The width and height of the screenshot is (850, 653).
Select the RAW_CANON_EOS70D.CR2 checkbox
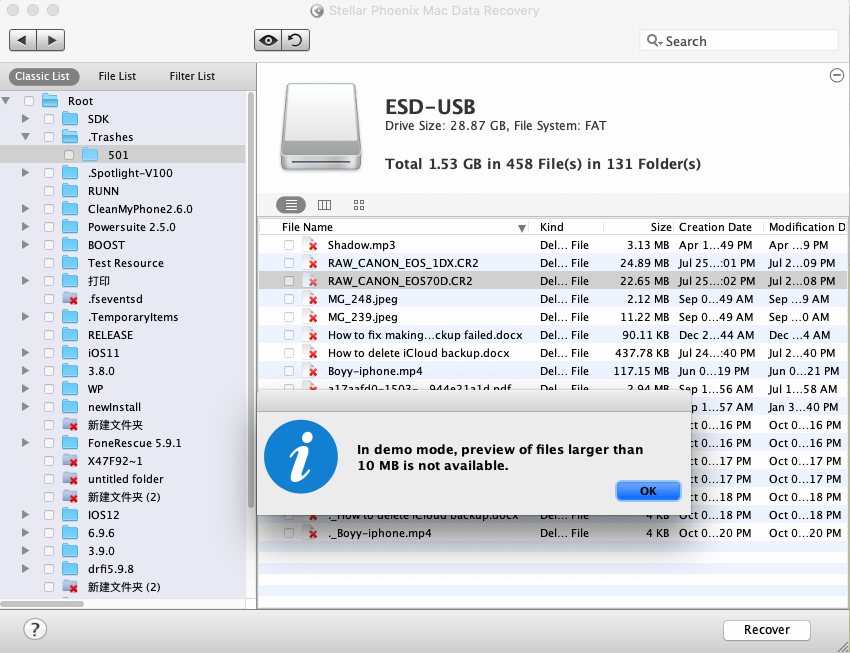click(x=289, y=281)
